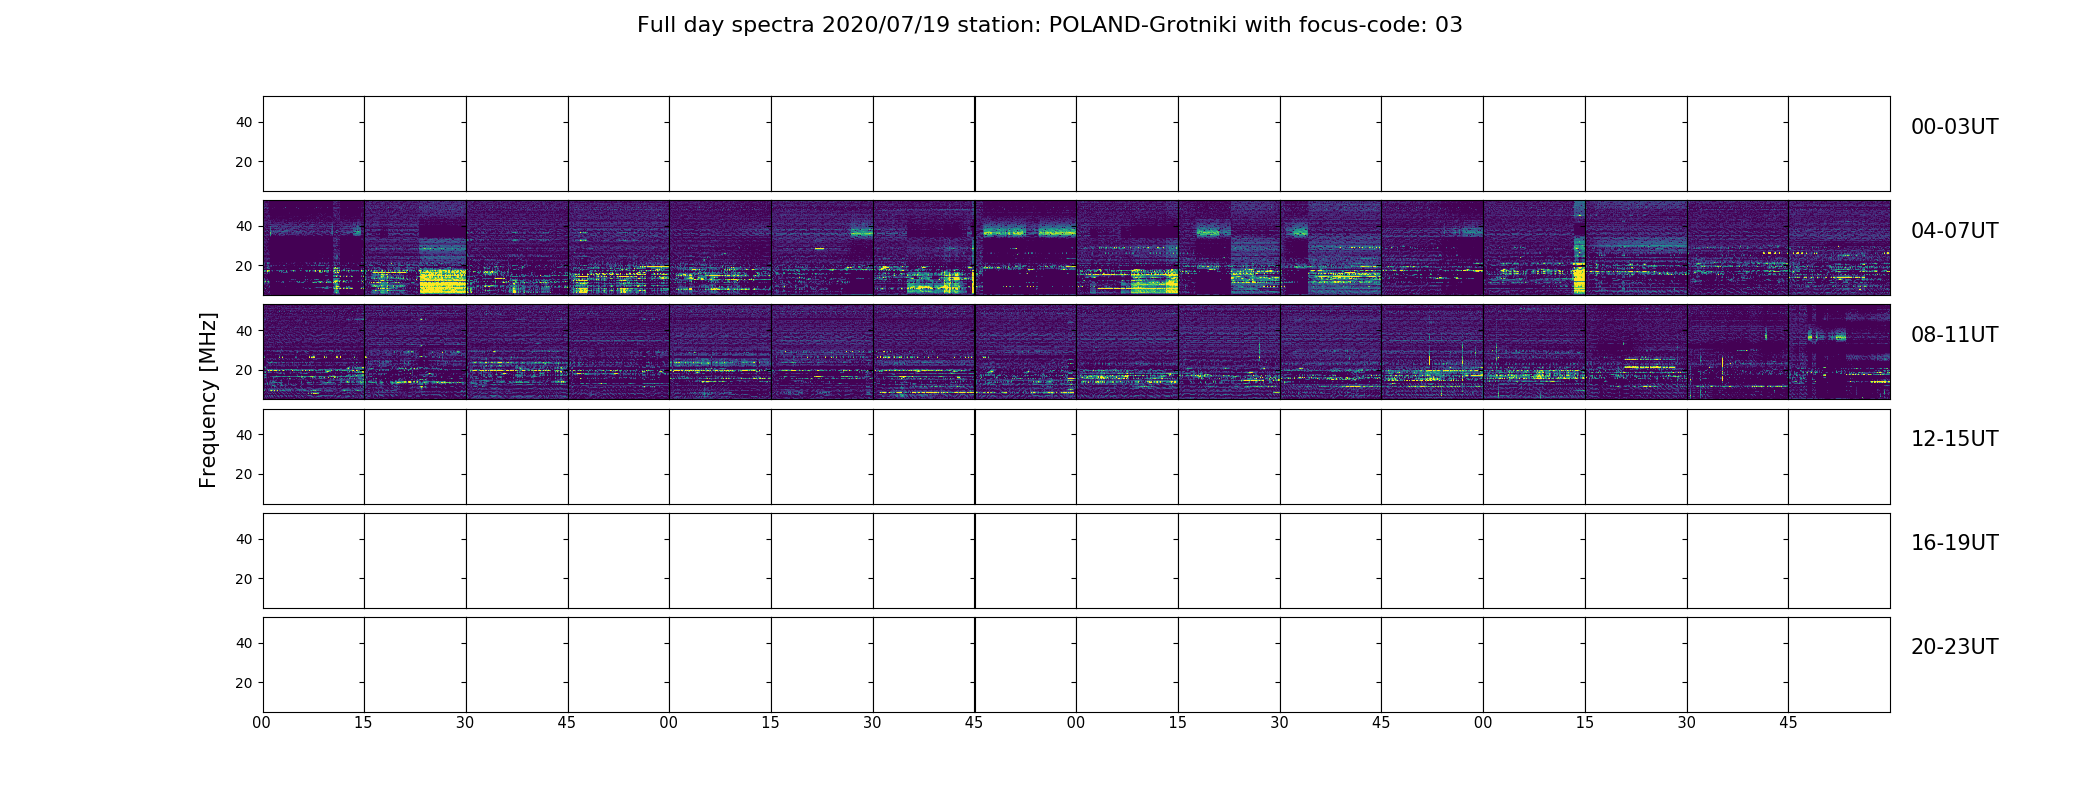Click the "40" tick of the 16-19UT row
The width and height of the screenshot is (2100, 800).
click(243, 539)
